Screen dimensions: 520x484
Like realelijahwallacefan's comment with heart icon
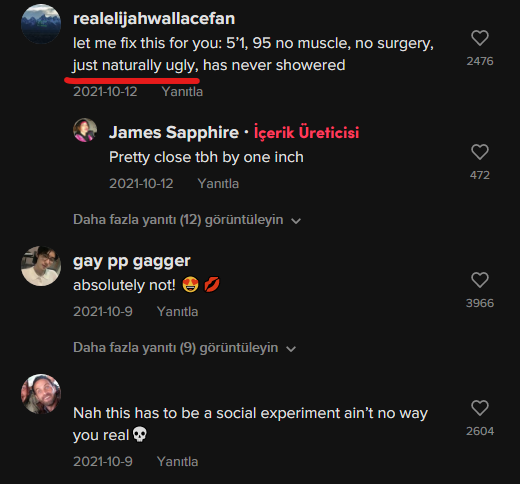click(480, 38)
